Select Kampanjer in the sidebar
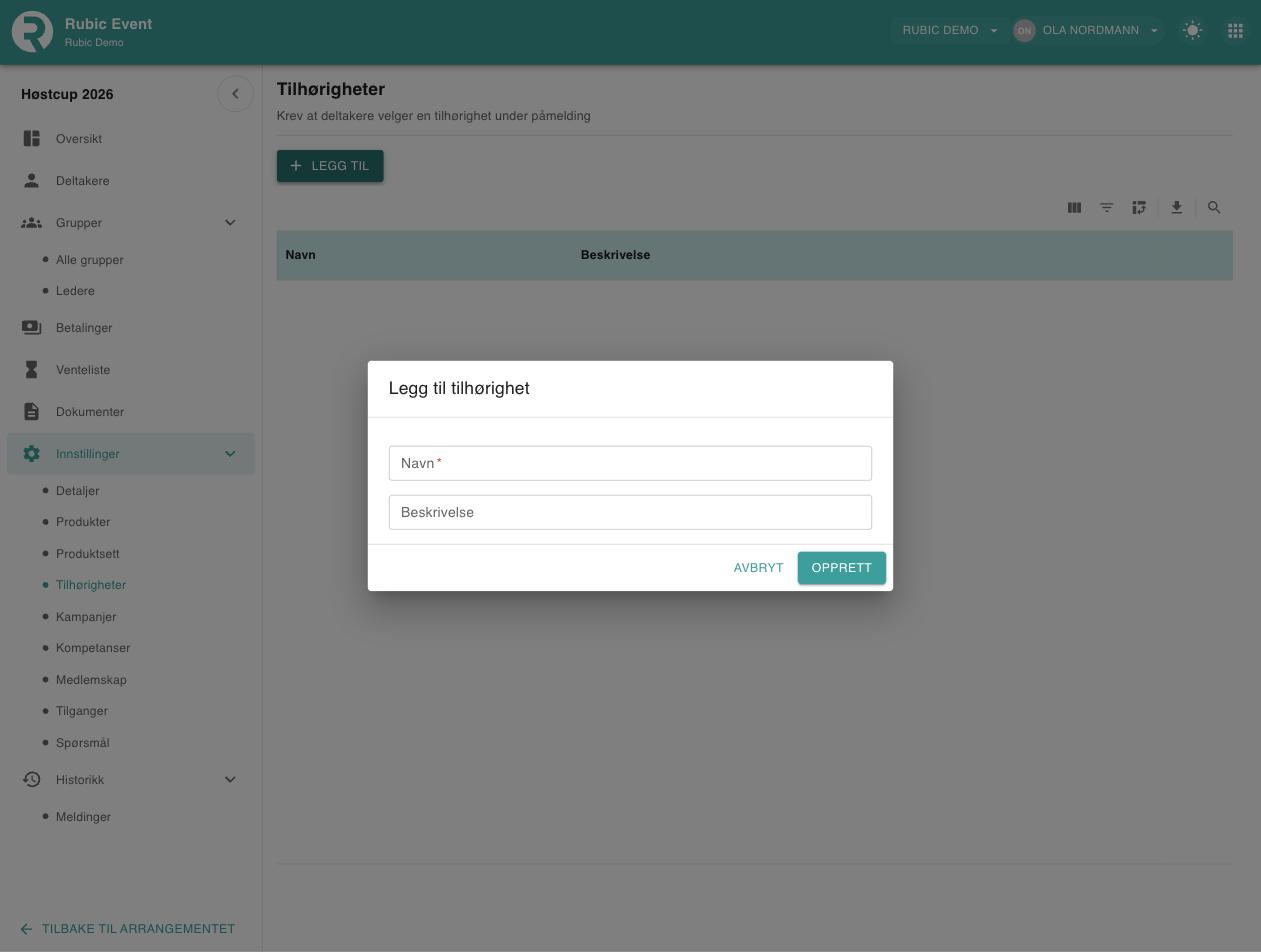Screen dimensions: 1261x952 pos(86,616)
